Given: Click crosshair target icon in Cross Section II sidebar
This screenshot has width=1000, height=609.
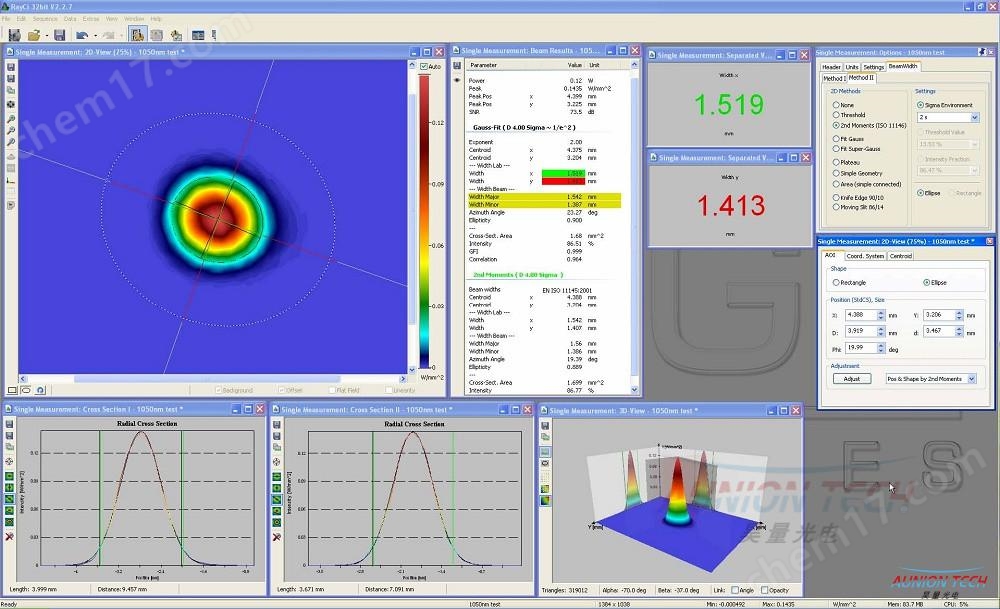Looking at the screenshot, I should point(277,461).
